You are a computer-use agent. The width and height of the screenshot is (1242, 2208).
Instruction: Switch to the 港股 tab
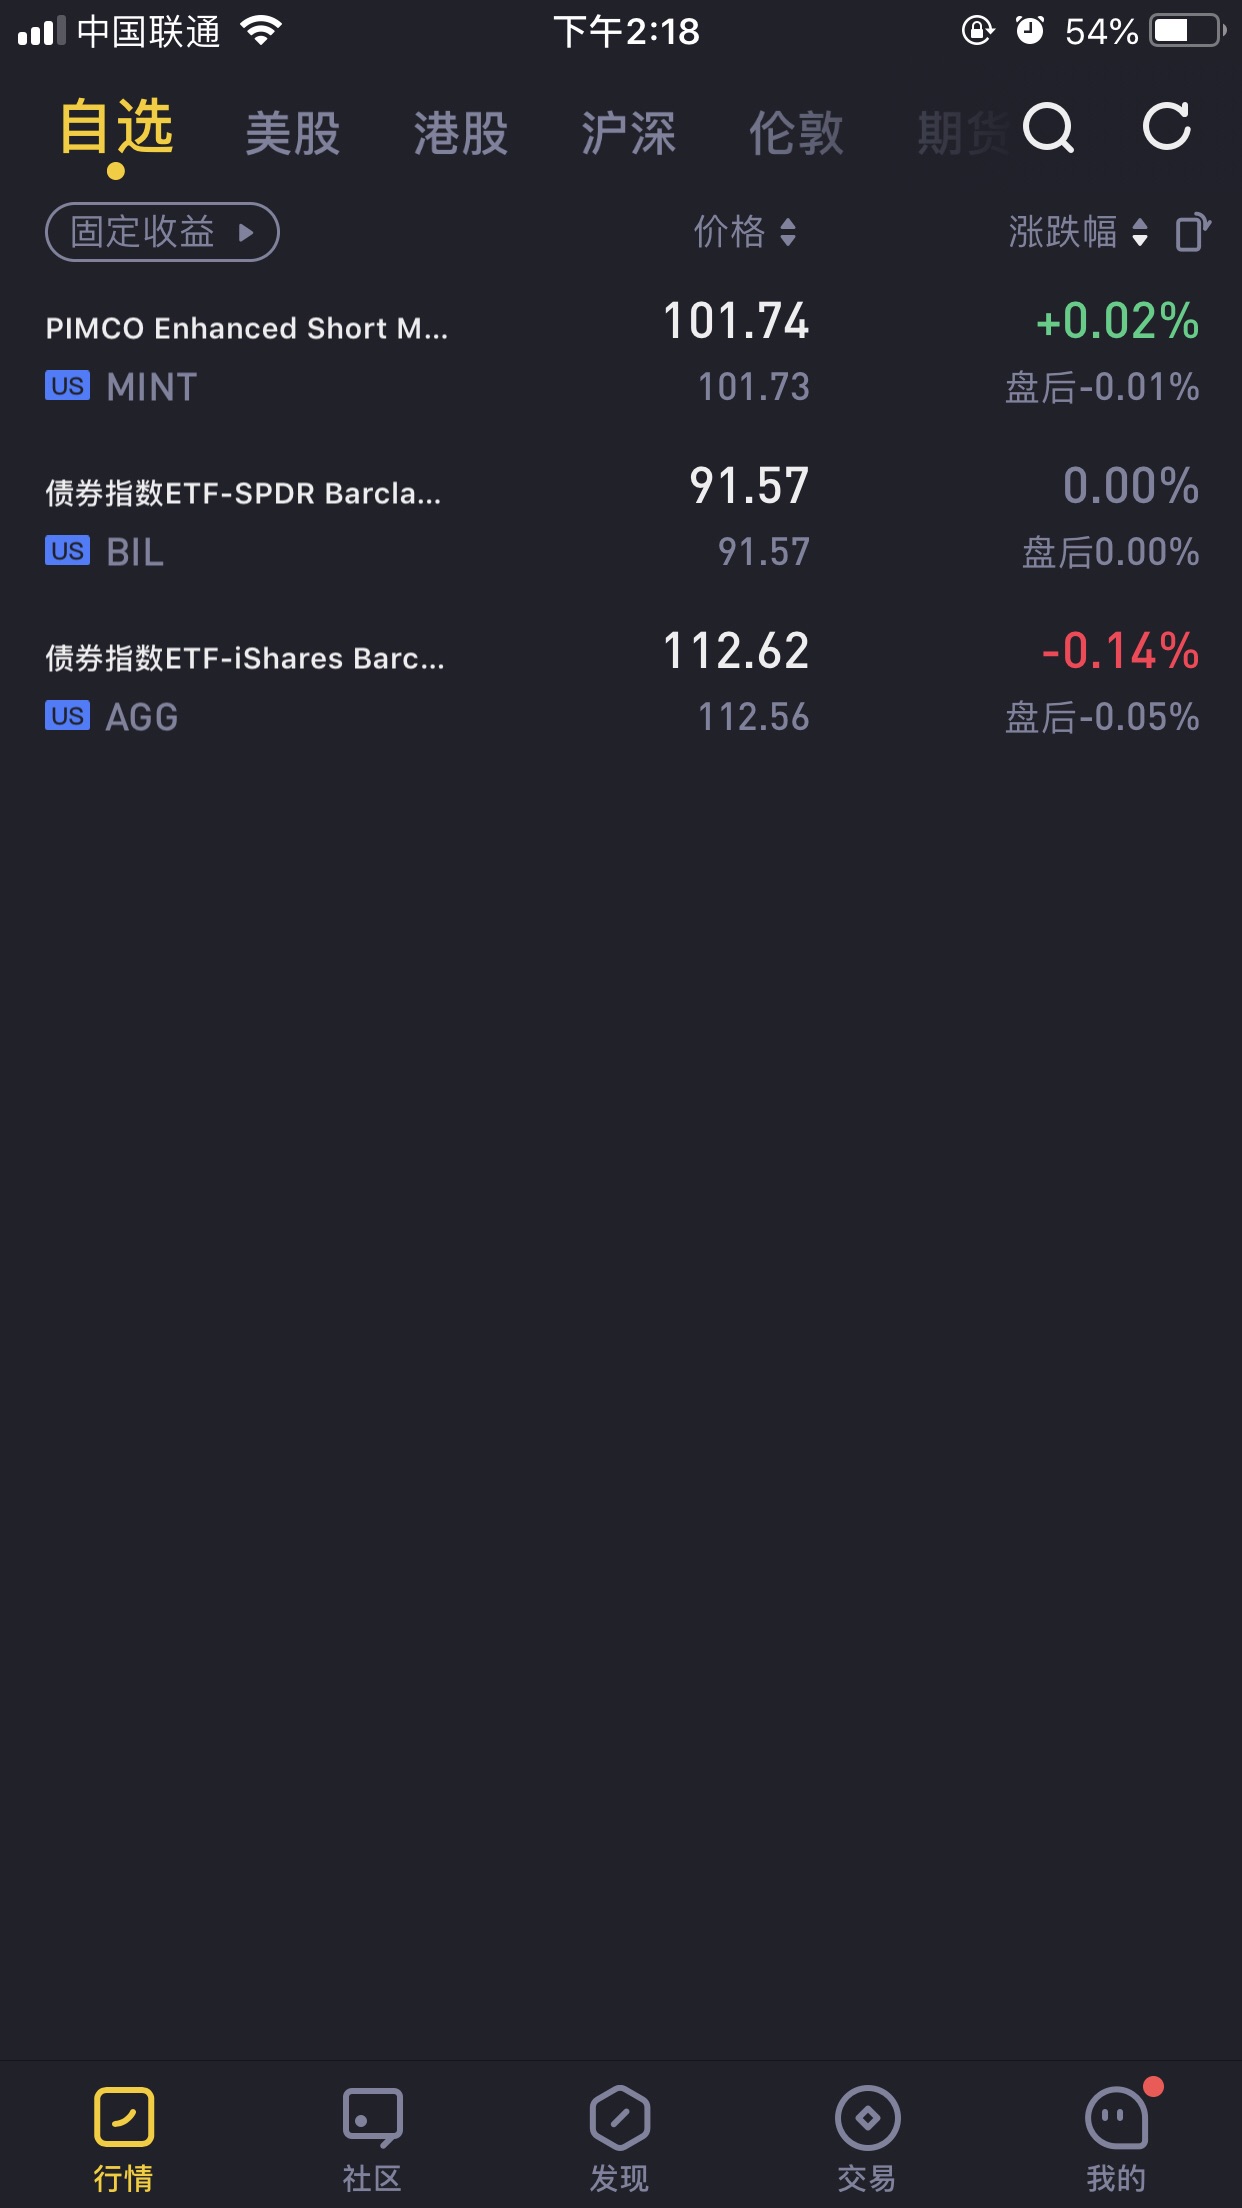[461, 133]
